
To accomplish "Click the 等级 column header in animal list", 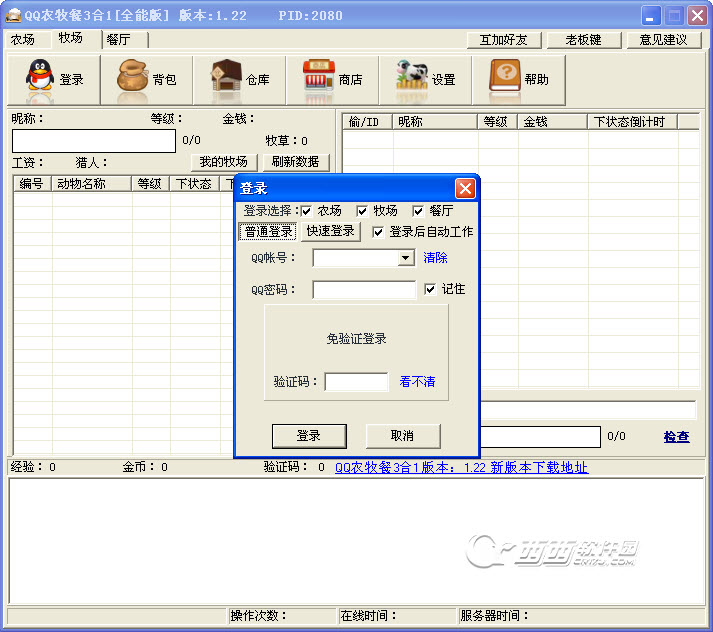I will tap(151, 184).
